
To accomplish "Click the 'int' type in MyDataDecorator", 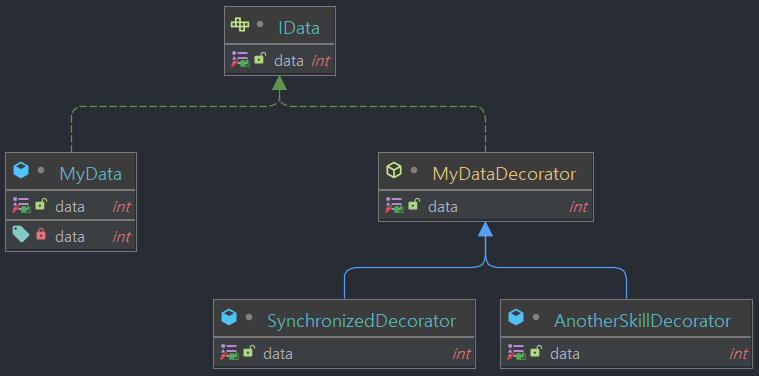I will (x=578, y=207).
